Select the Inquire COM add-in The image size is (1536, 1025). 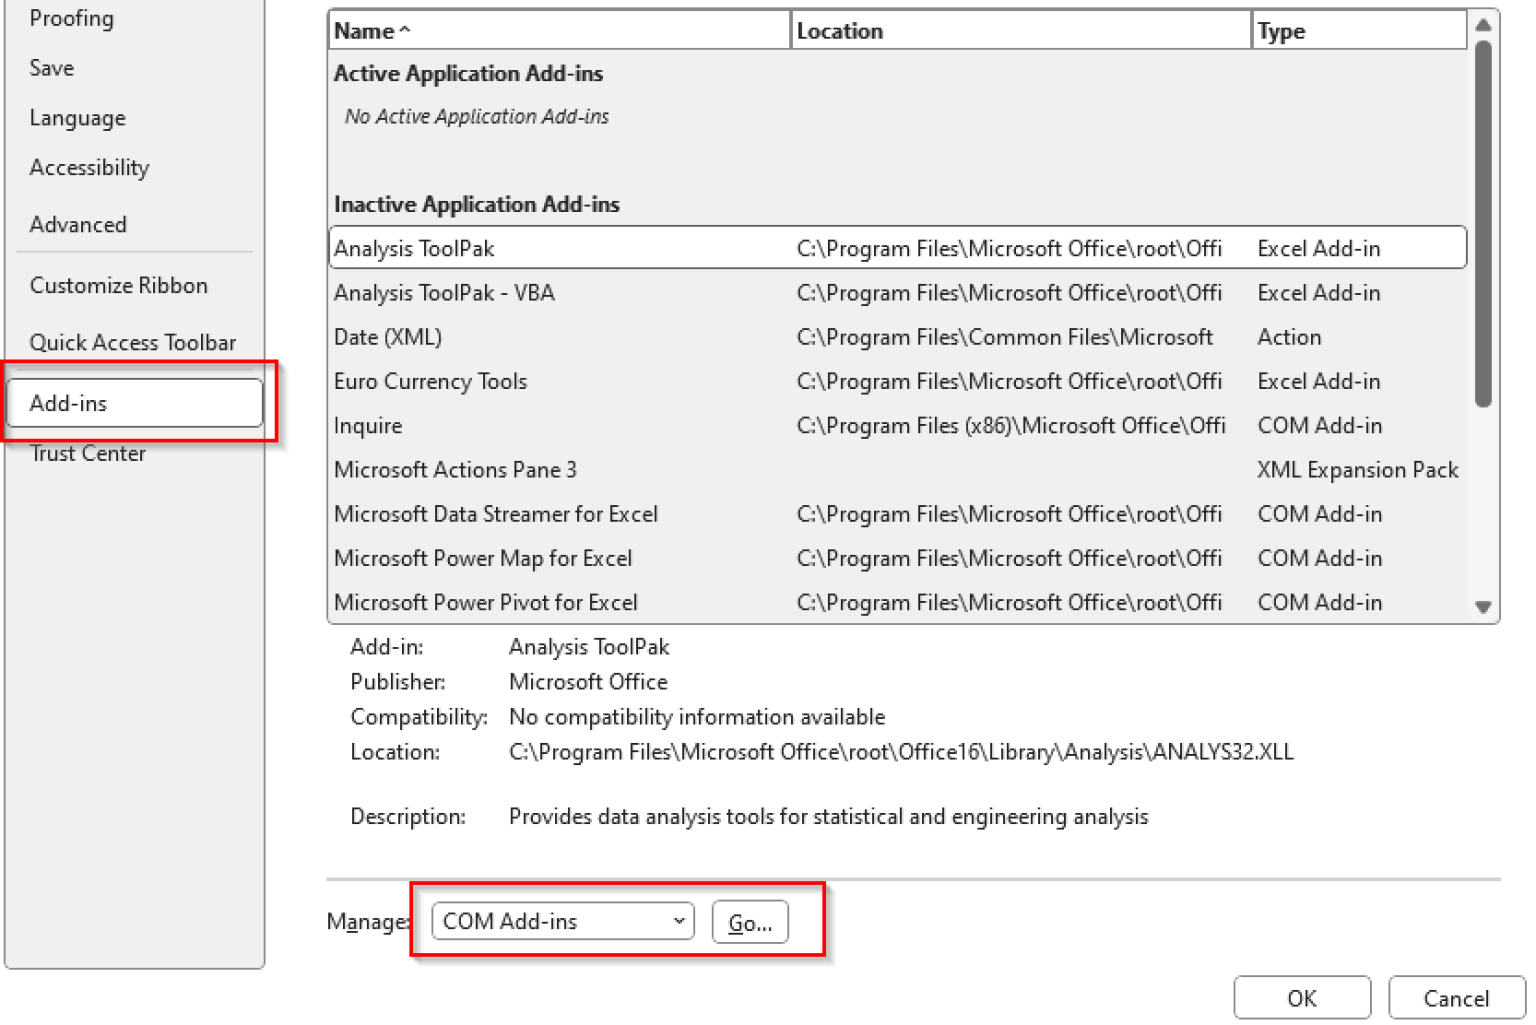point(367,425)
